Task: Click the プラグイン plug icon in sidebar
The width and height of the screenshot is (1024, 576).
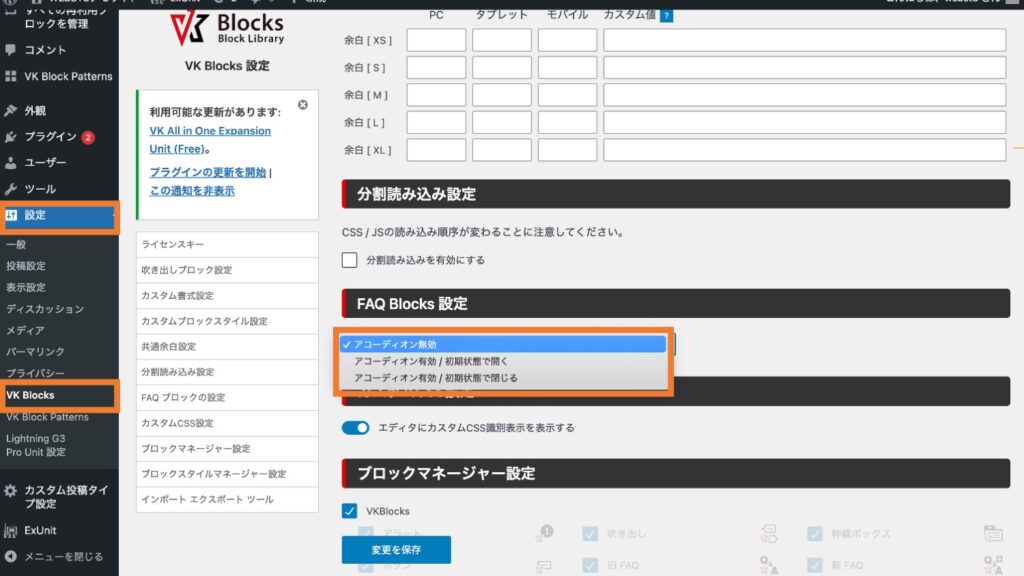Action: pyautogui.click(x=11, y=137)
